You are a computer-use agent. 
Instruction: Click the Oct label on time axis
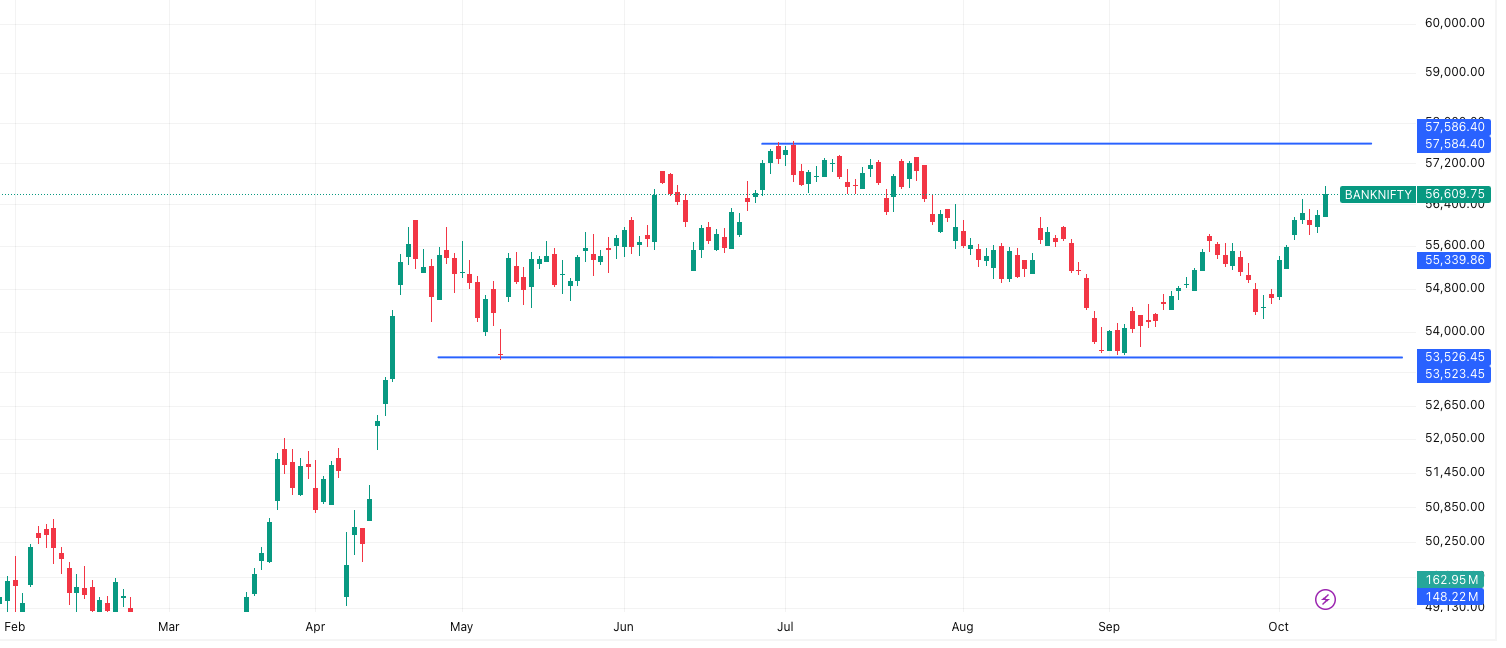pos(1278,627)
